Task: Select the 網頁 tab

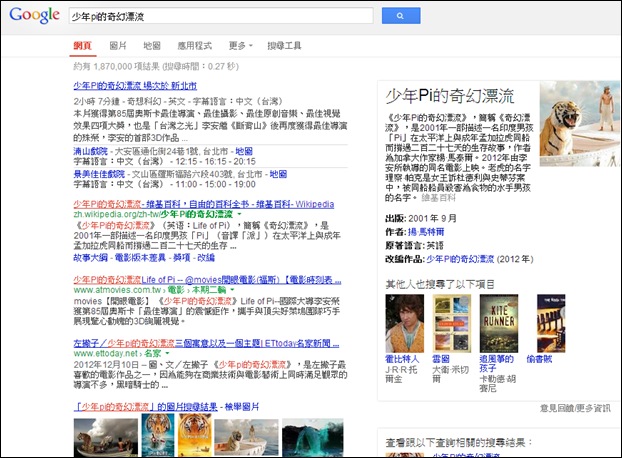Action: coord(83,46)
